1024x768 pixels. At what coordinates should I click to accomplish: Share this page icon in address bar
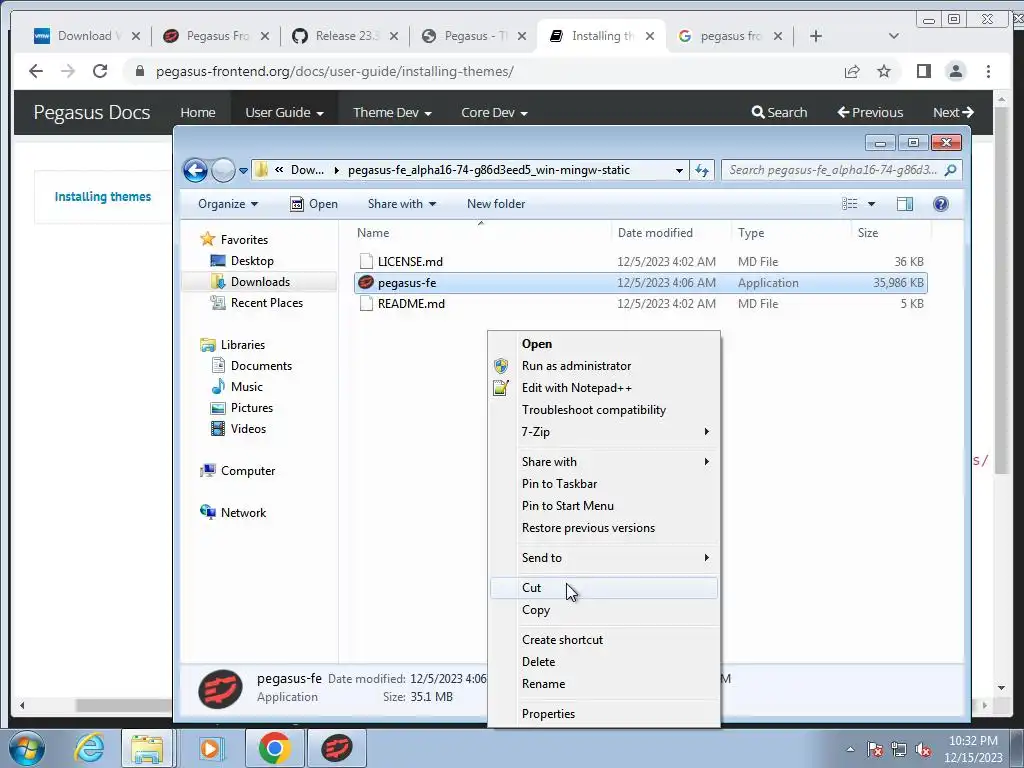(852, 71)
